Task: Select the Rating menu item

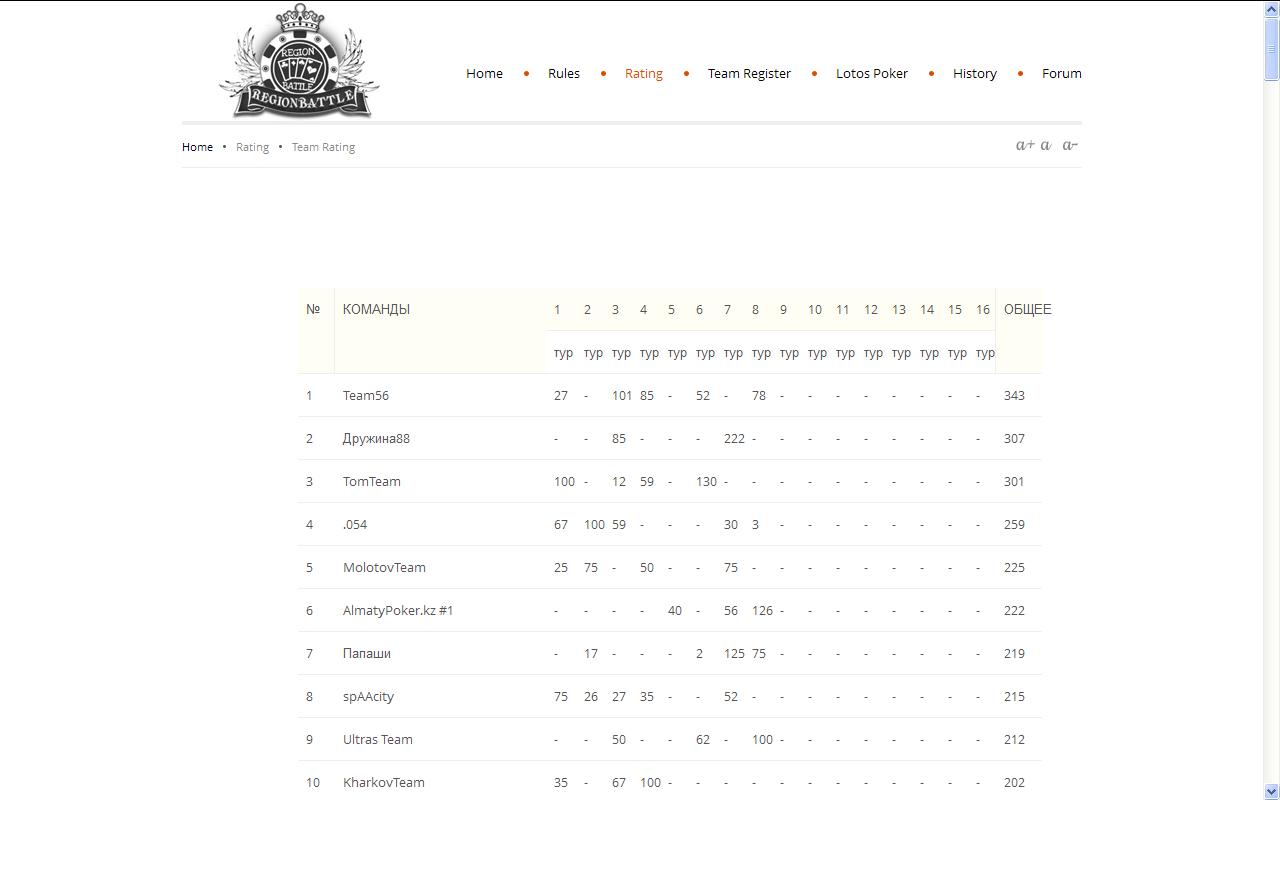Action: (643, 73)
